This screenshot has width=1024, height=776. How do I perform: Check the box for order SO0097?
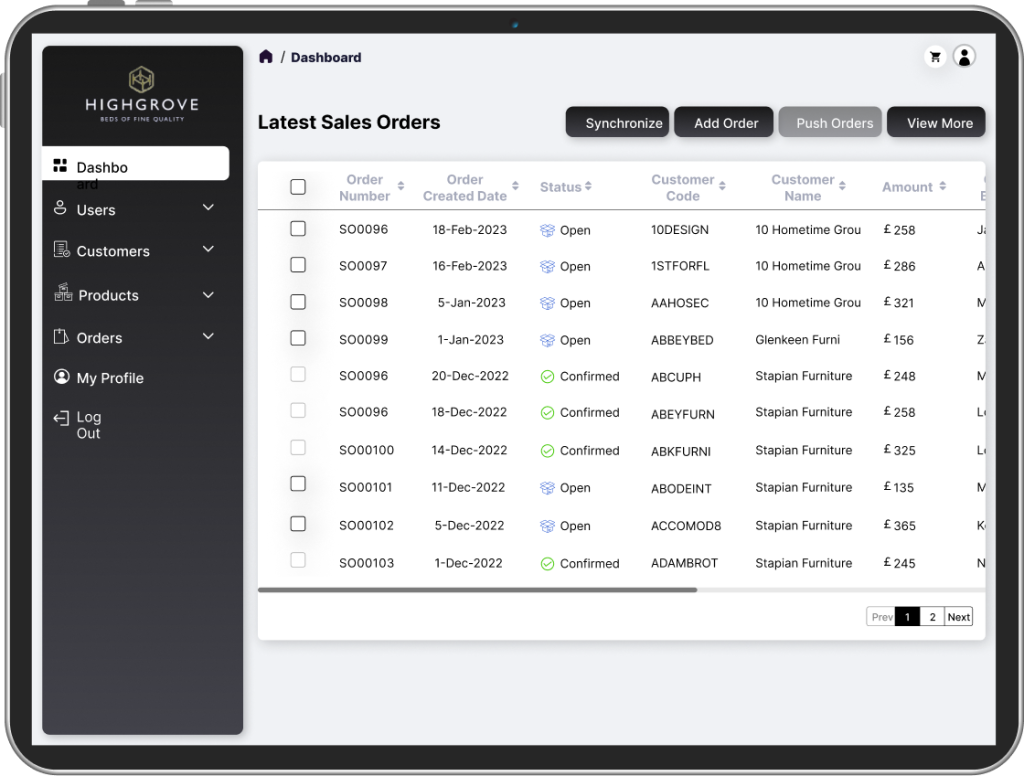(298, 265)
